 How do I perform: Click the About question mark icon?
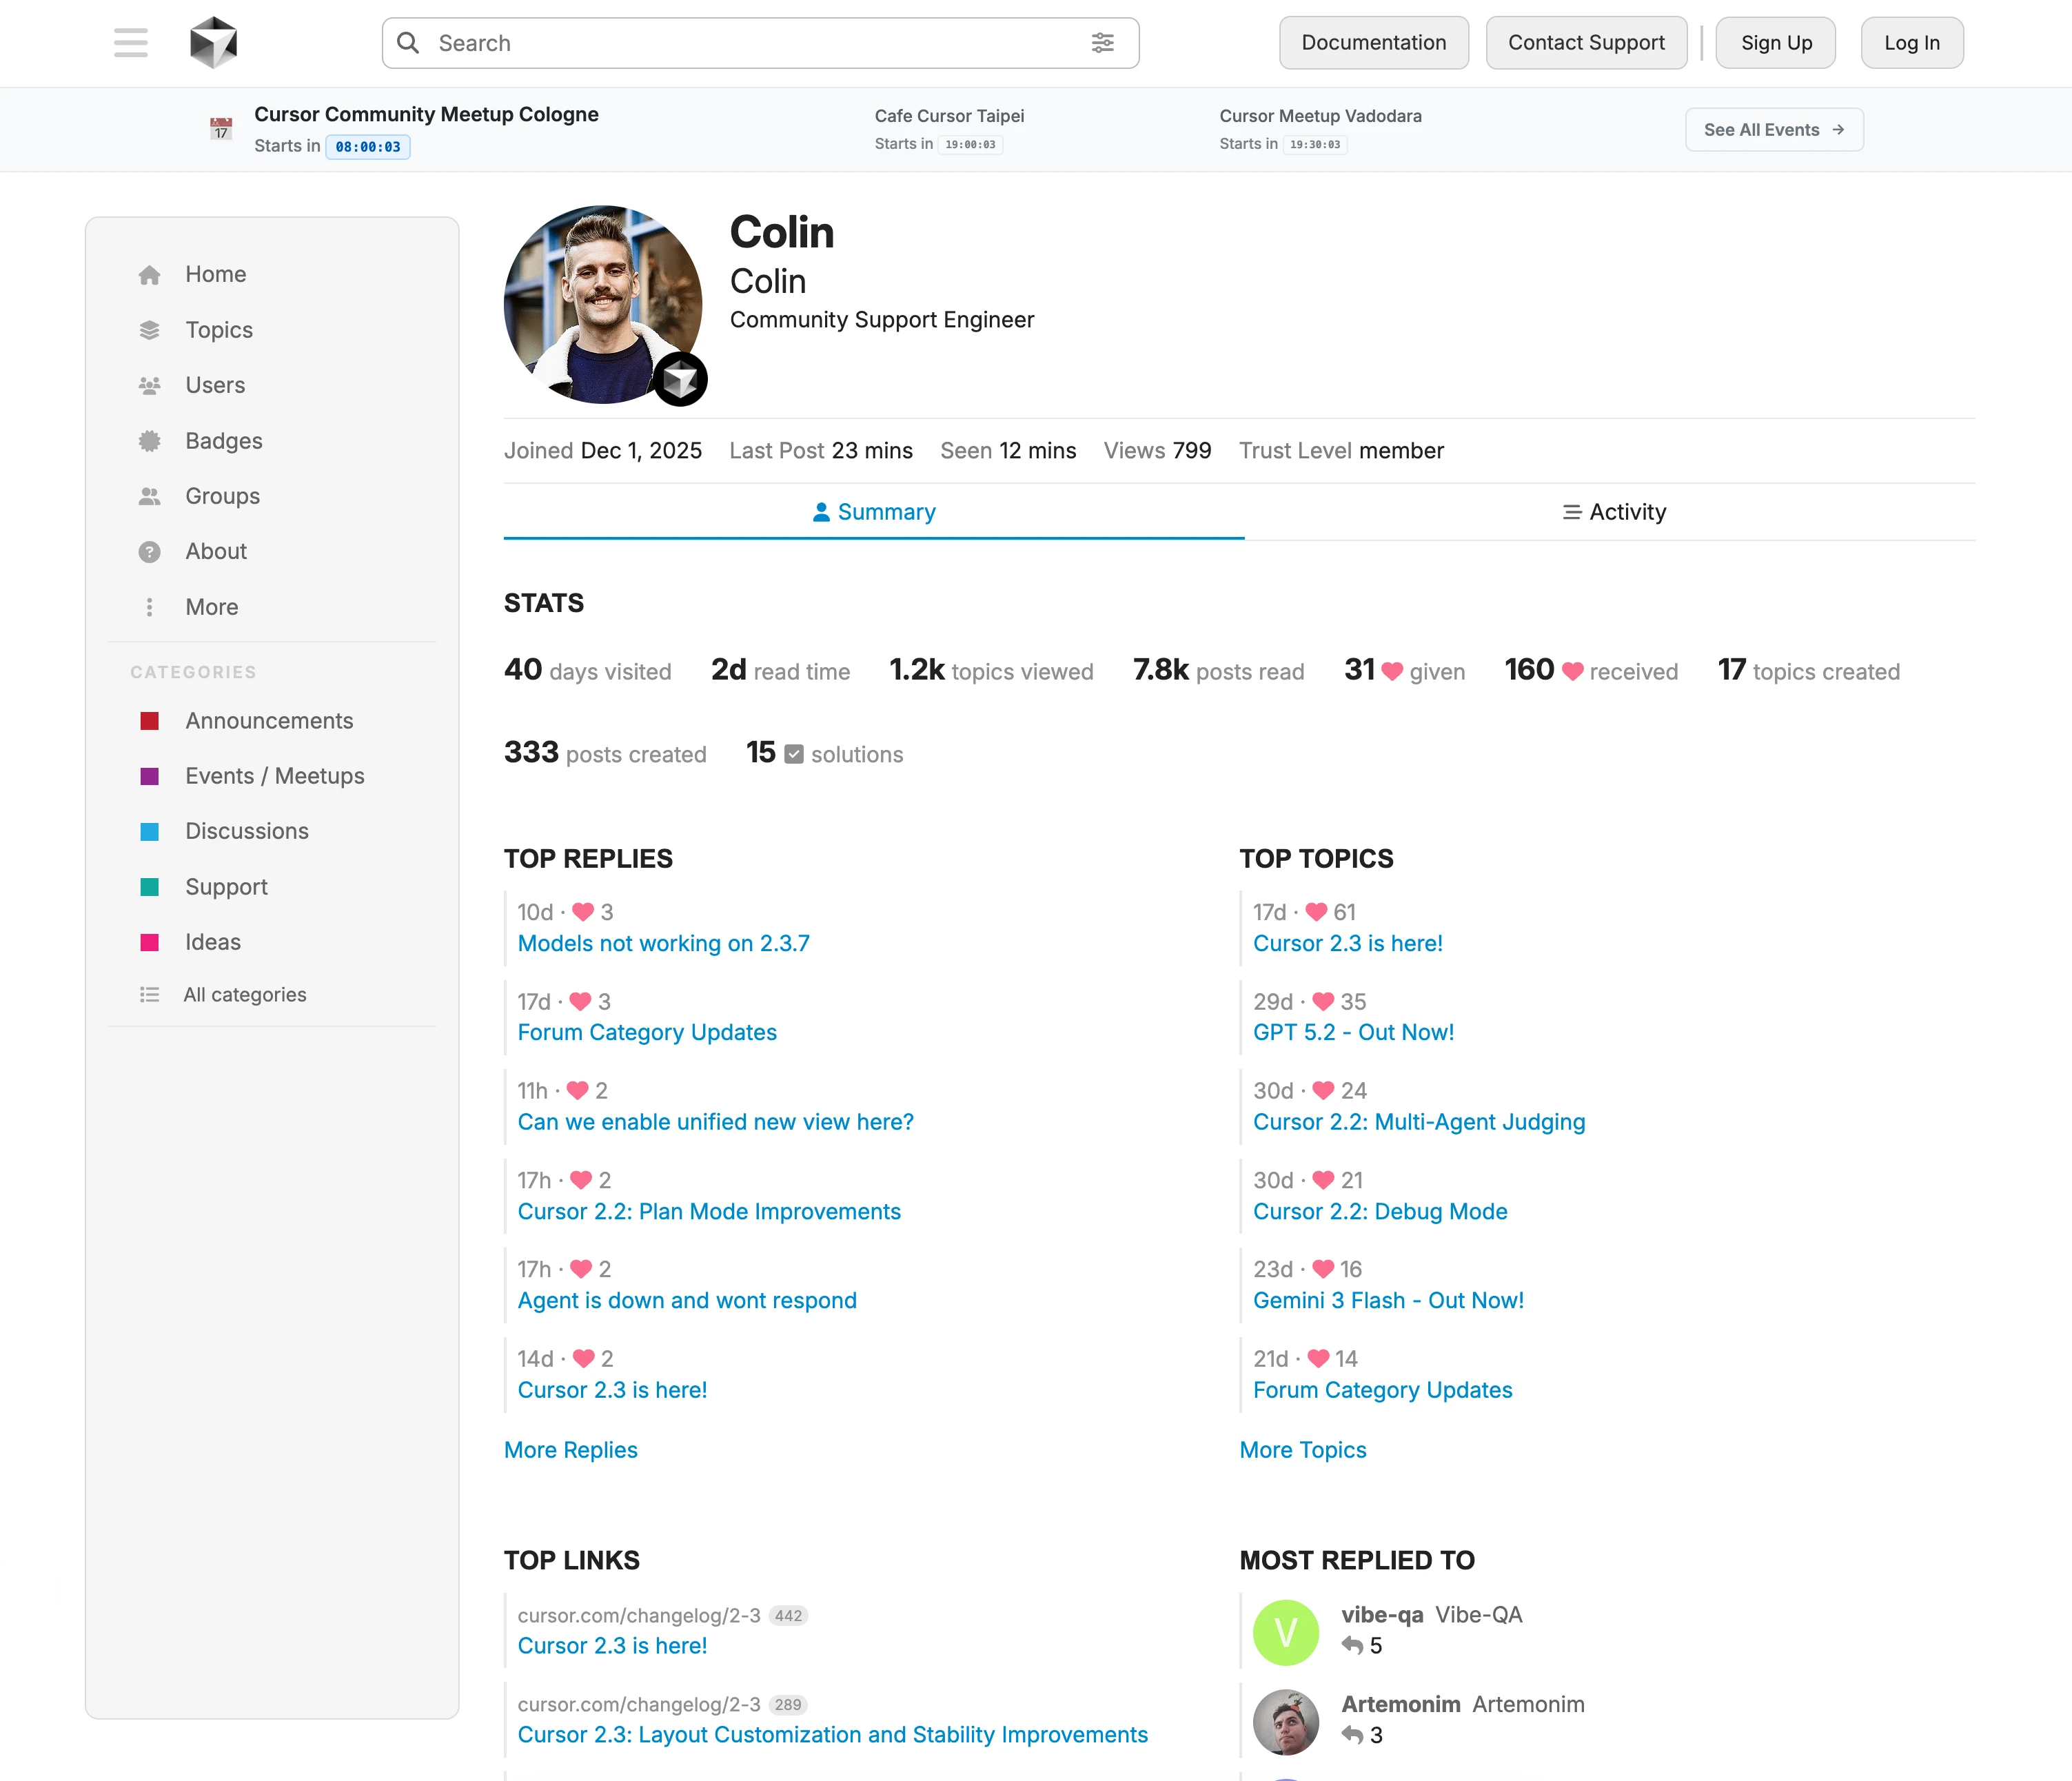click(x=150, y=552)
